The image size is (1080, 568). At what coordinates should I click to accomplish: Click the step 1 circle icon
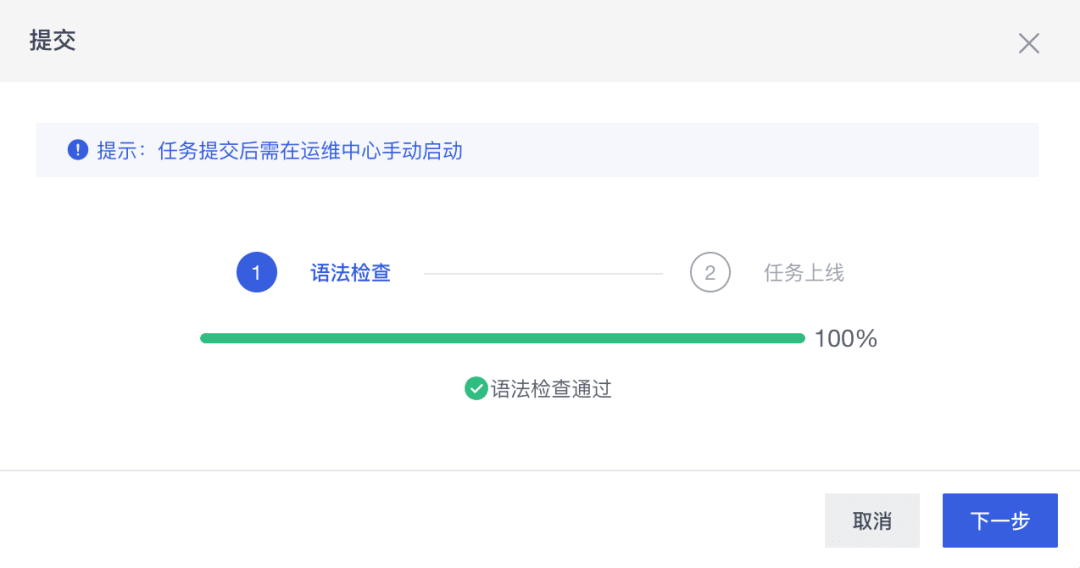click(x=256, y=272)
